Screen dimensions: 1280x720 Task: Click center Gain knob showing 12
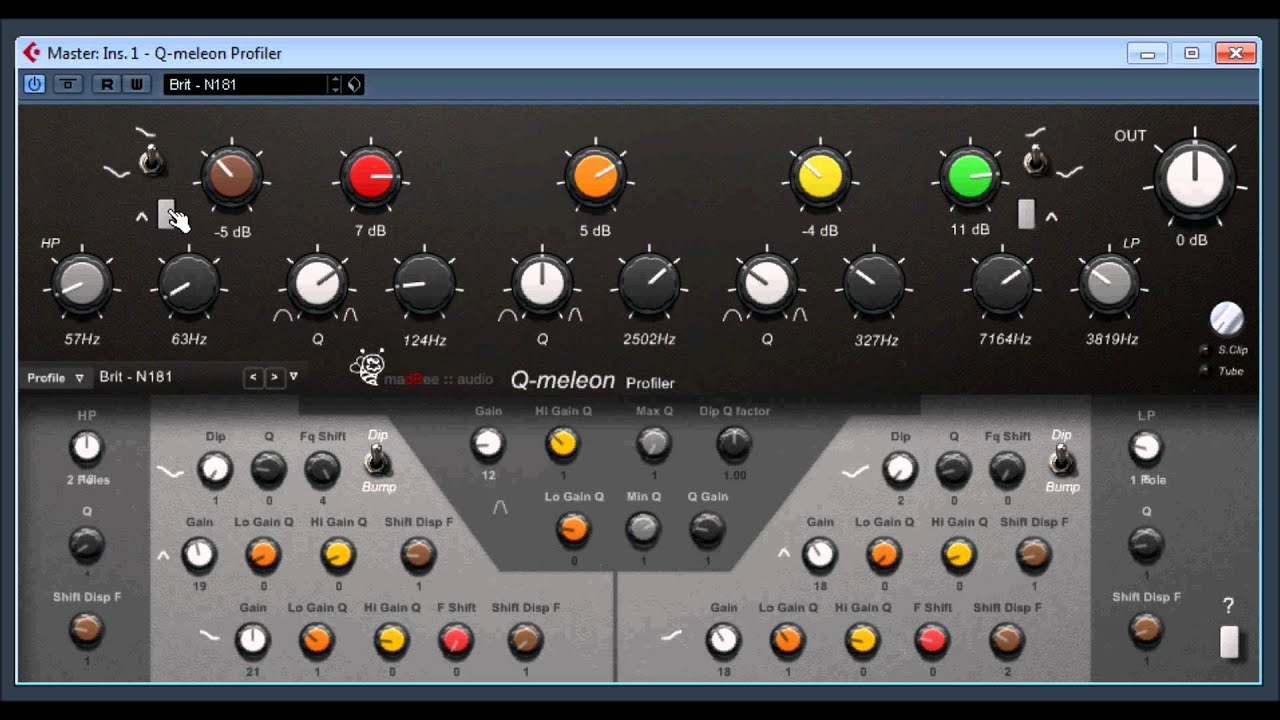click(488, 443)
